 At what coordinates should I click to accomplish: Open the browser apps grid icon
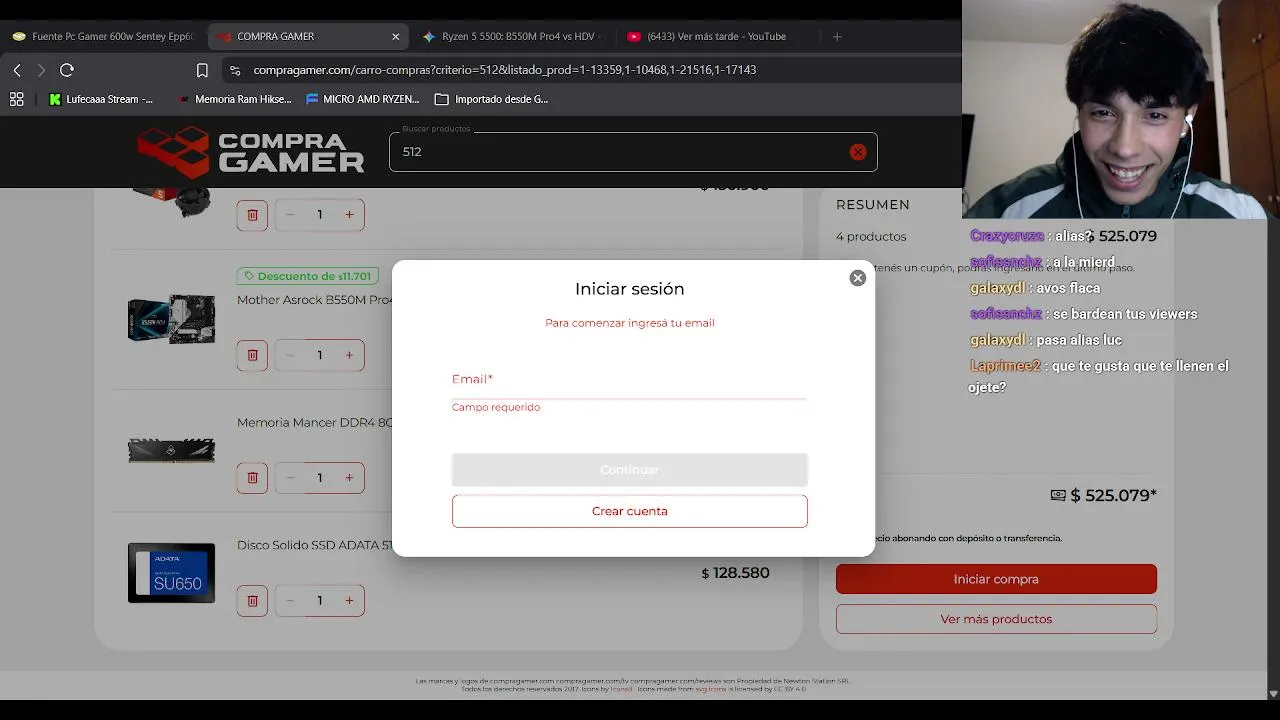16,99
